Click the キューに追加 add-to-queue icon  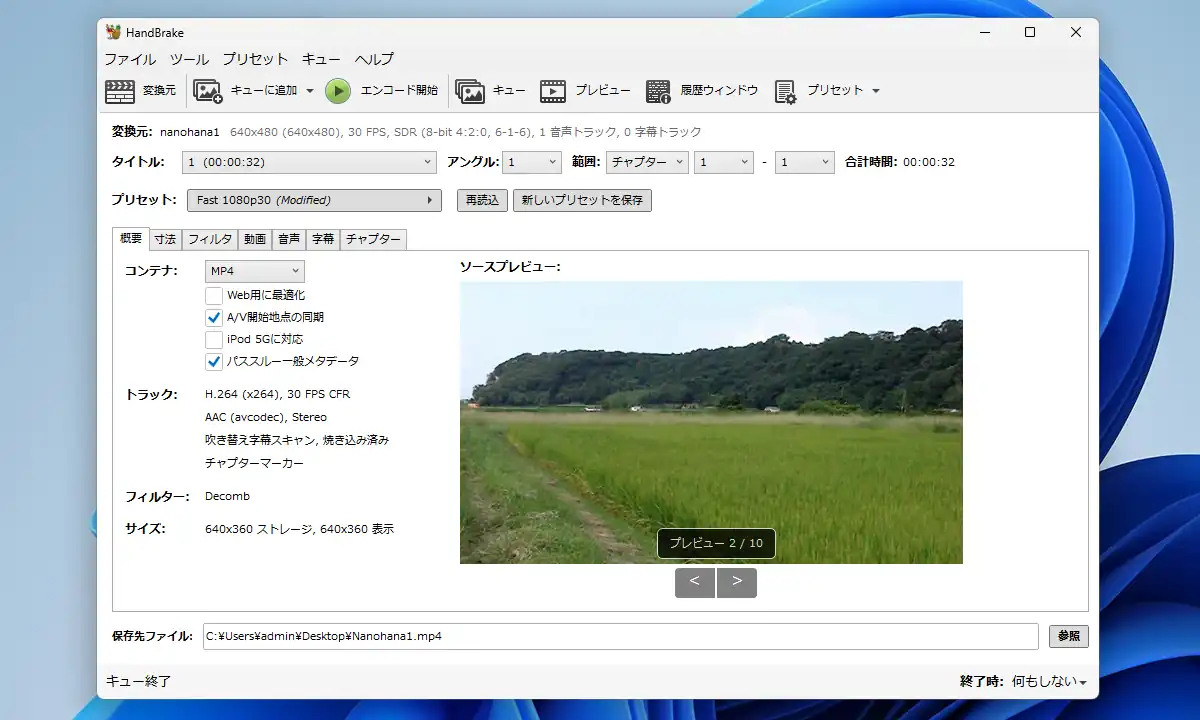click(x=208, y=91)
